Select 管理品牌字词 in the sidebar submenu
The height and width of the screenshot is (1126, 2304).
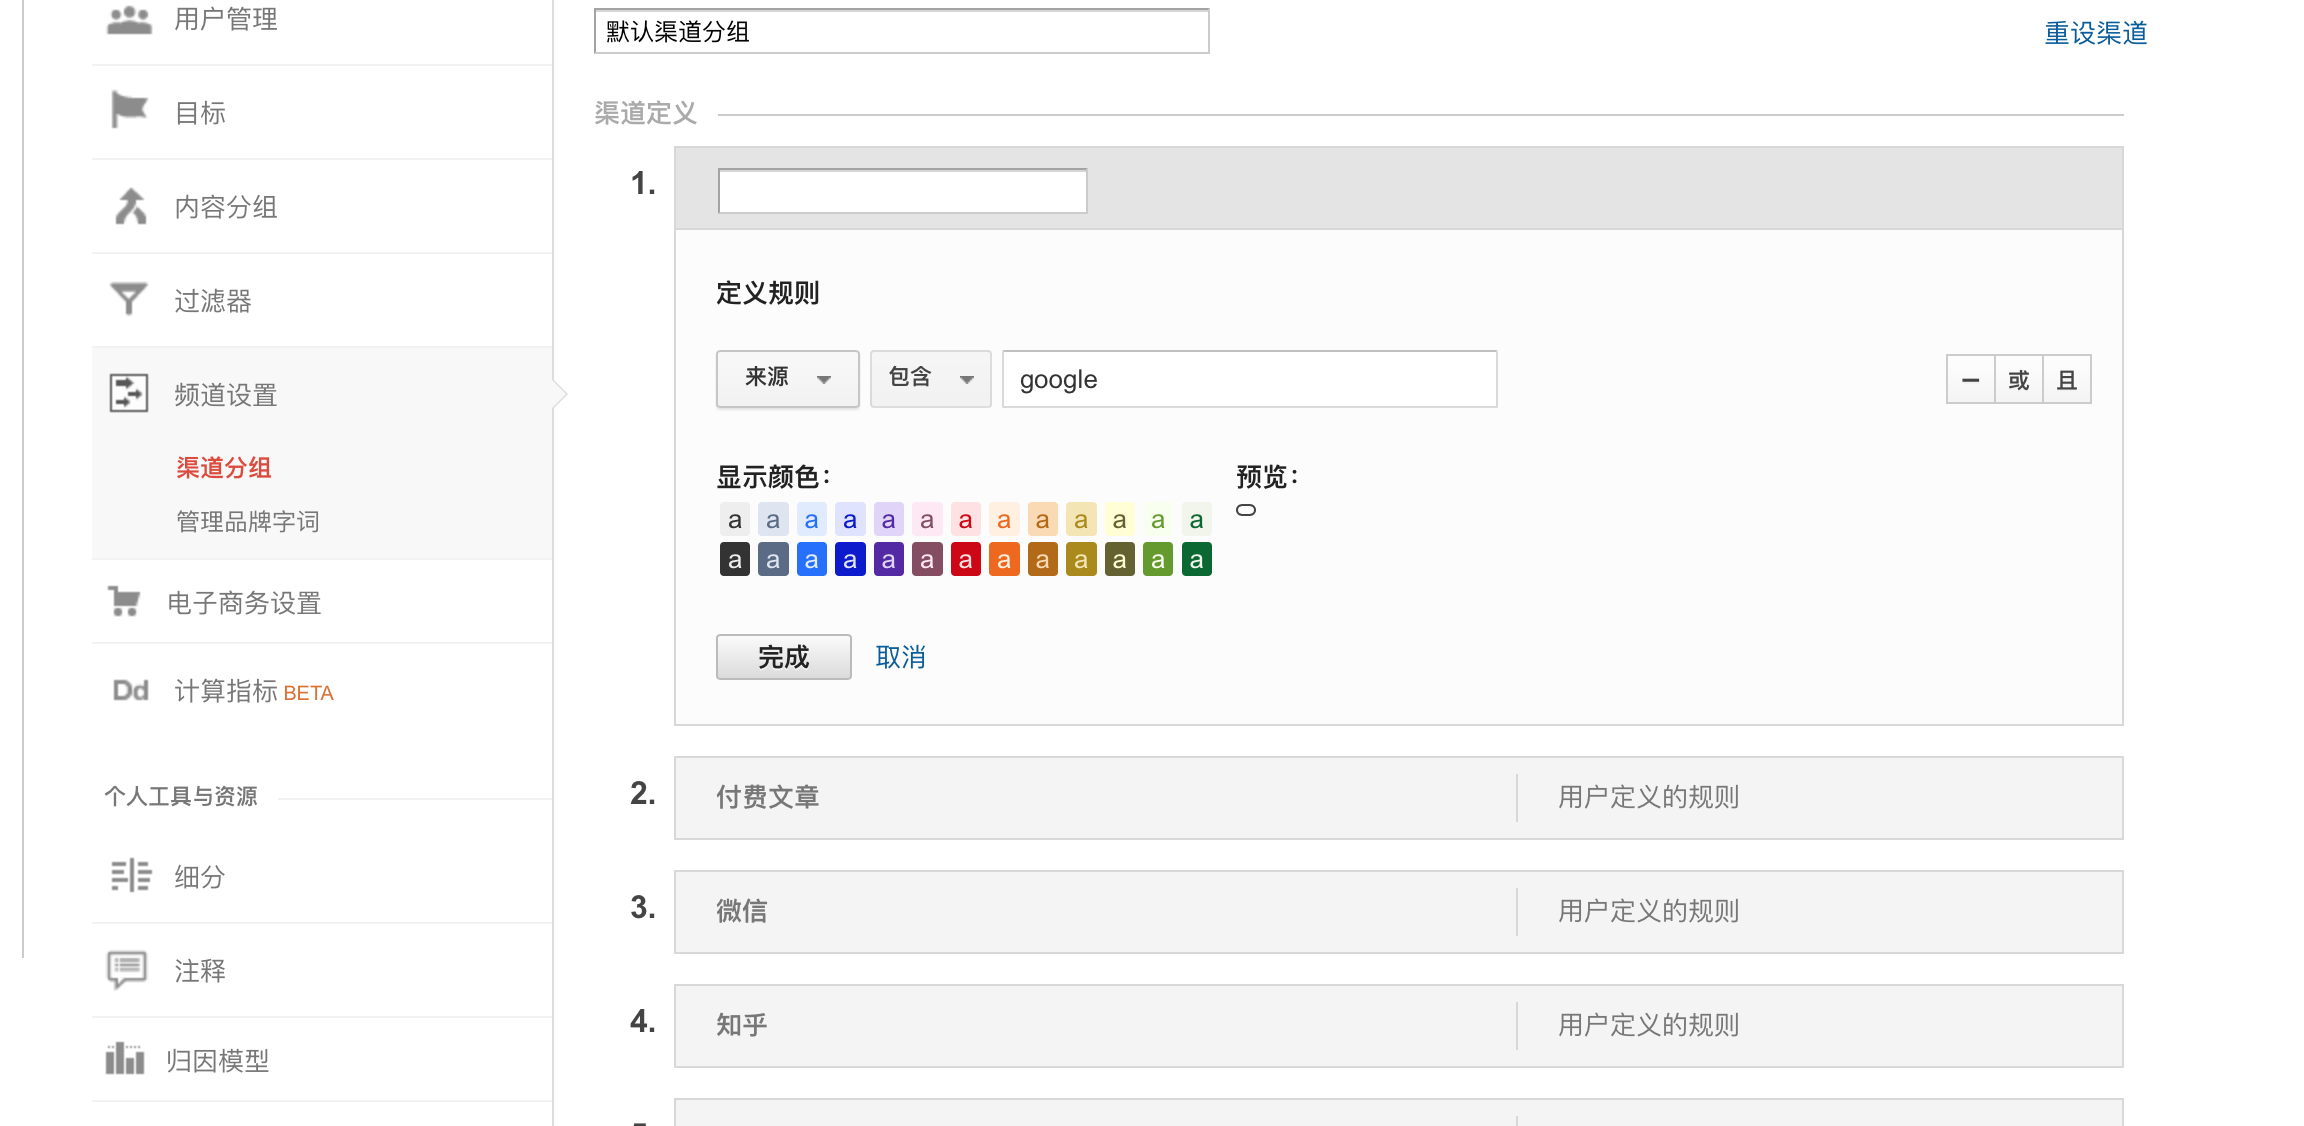pyautogui.click(x=248, y=521)
